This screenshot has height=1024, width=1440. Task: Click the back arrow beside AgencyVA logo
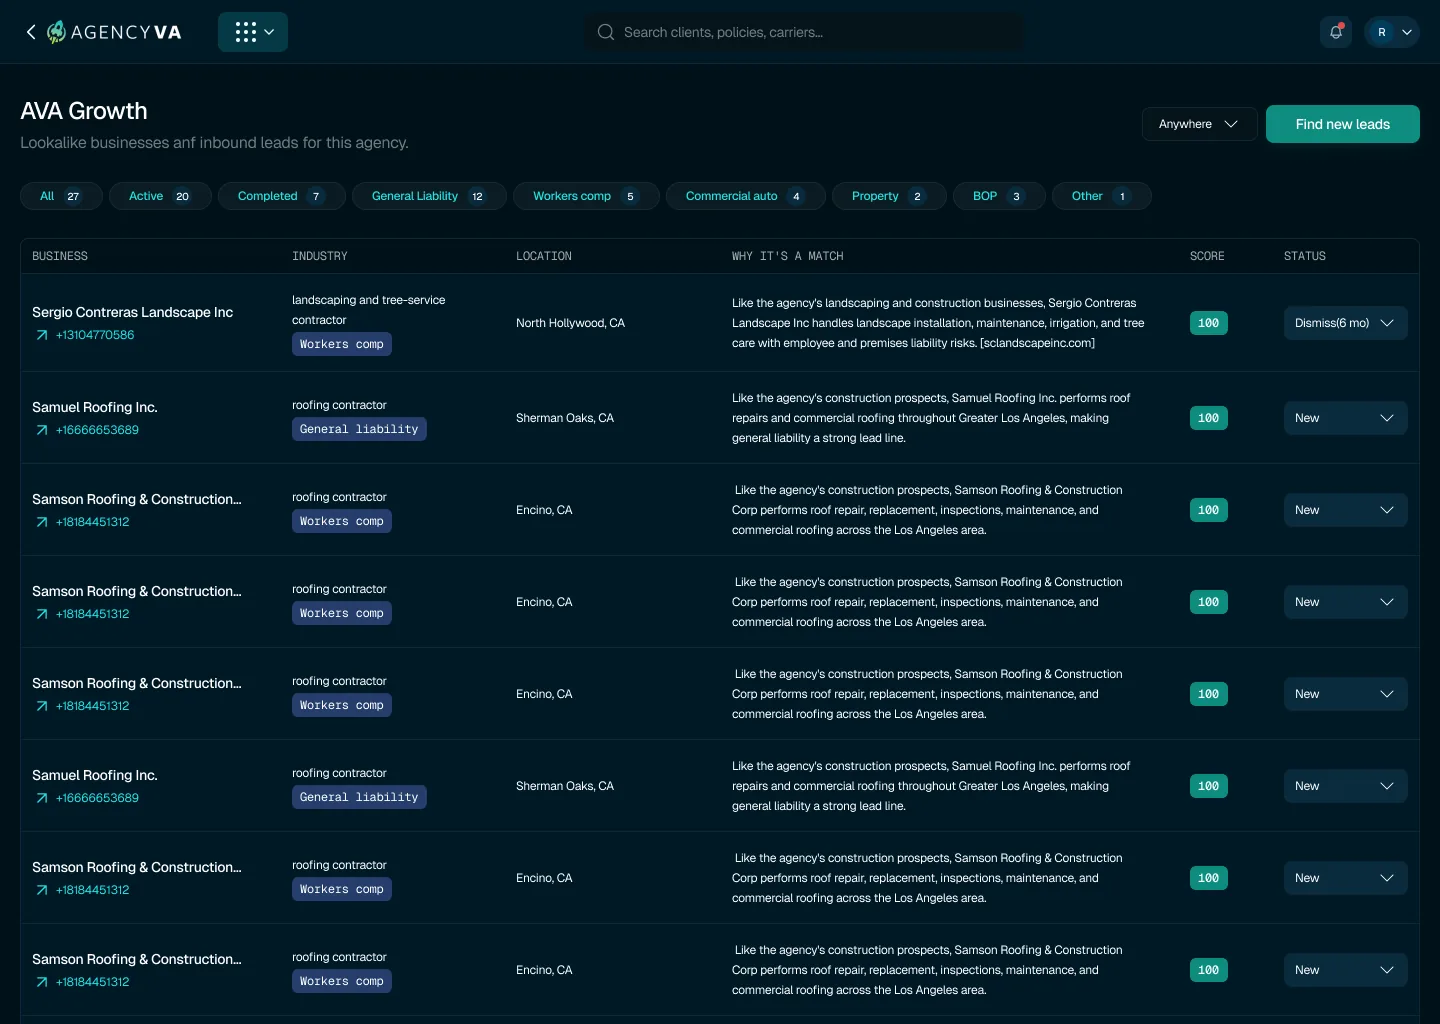[31, 32]
